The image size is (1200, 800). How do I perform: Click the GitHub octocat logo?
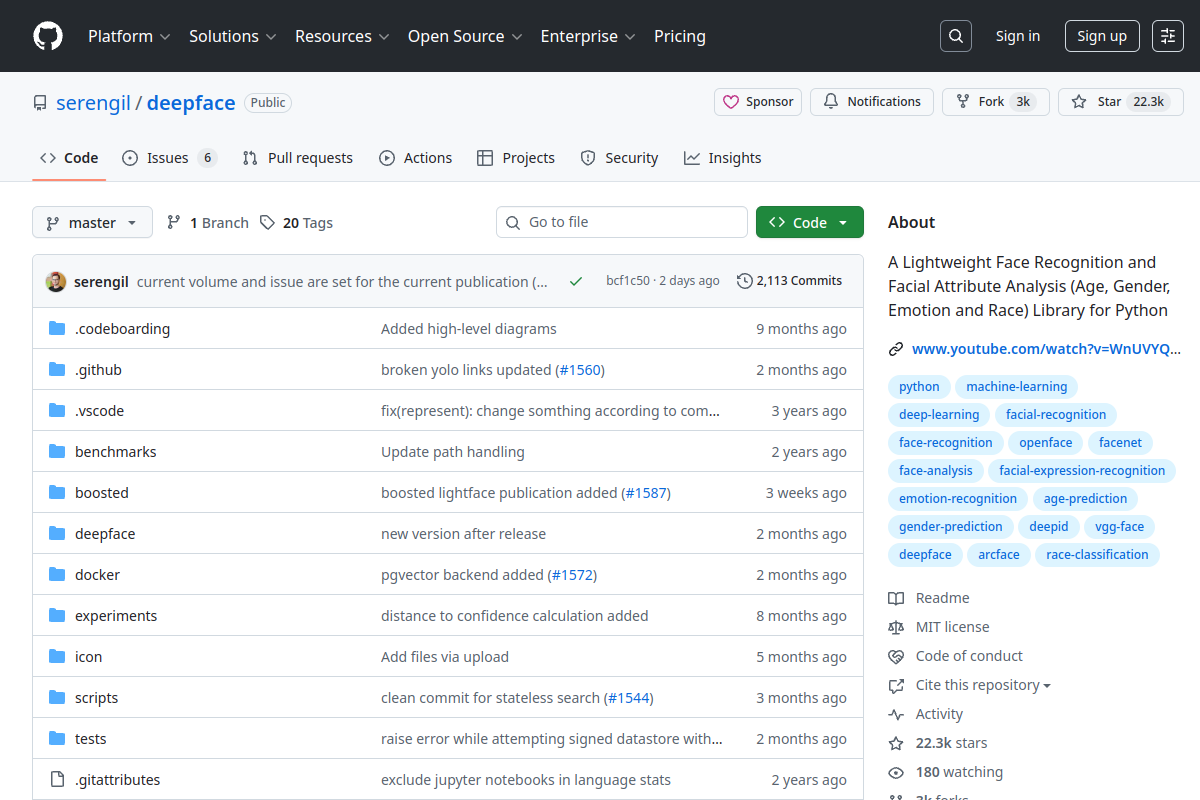47,36
